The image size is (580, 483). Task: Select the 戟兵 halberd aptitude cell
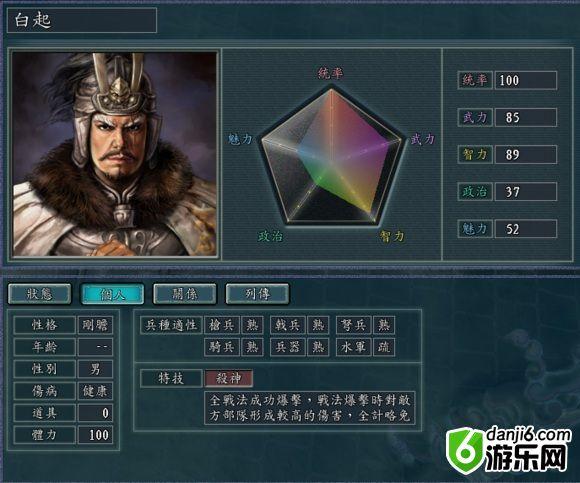coord(288,325)
